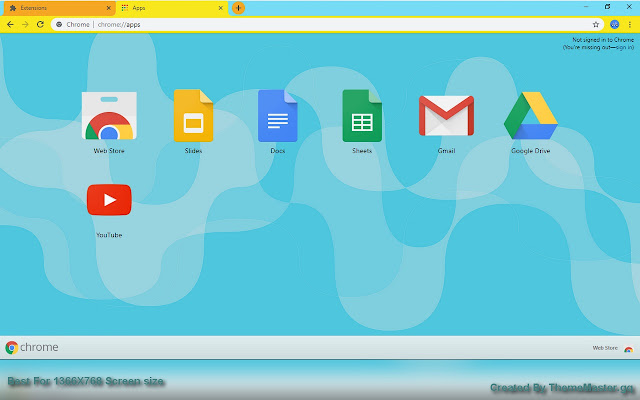Click the sign in link
Screen dimensions: 640x400
tap(624, 47)
